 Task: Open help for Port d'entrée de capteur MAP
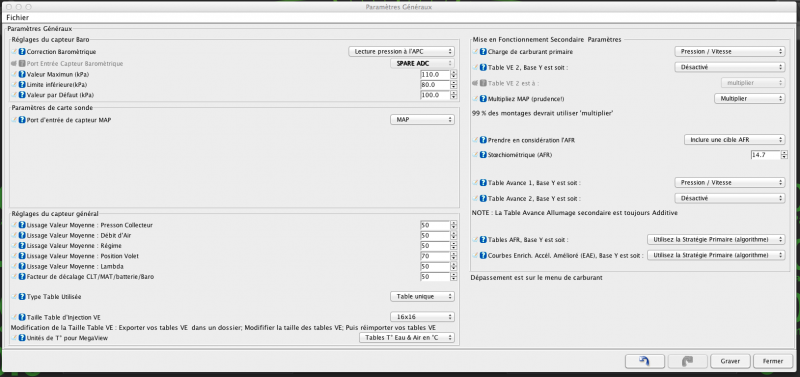coord(22,120)
